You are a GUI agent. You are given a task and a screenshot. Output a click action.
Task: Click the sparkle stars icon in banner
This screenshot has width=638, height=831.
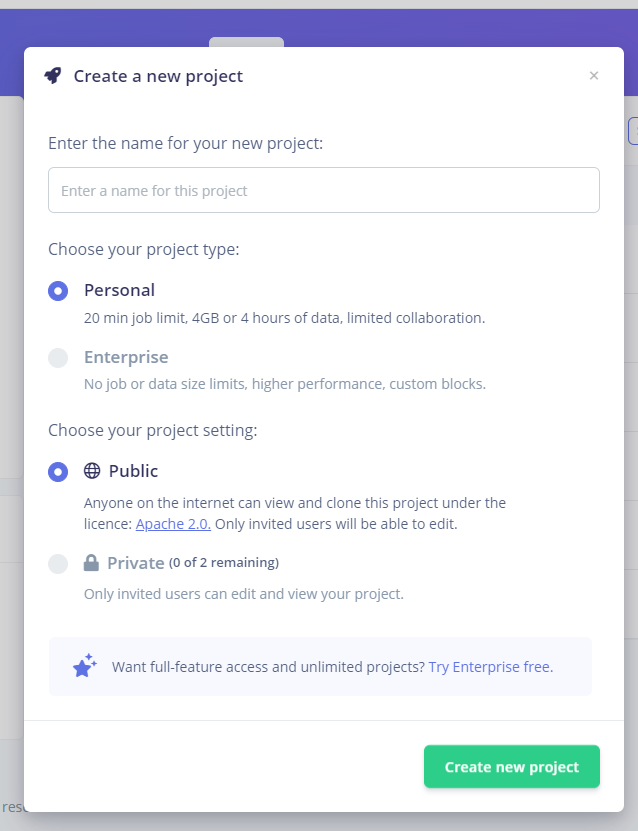[x=85, y=666]
